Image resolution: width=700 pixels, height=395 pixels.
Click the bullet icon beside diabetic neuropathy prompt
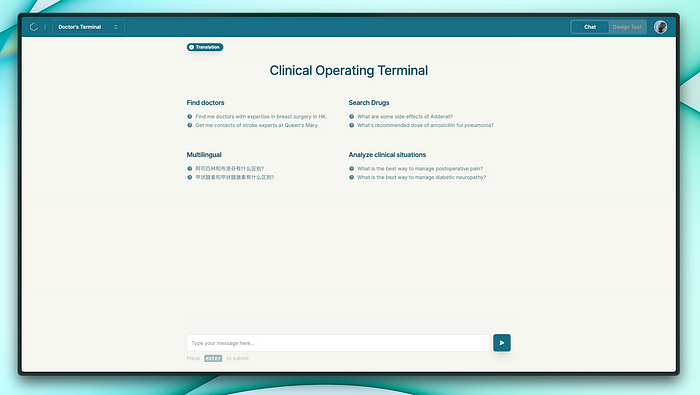click(351, 177)
